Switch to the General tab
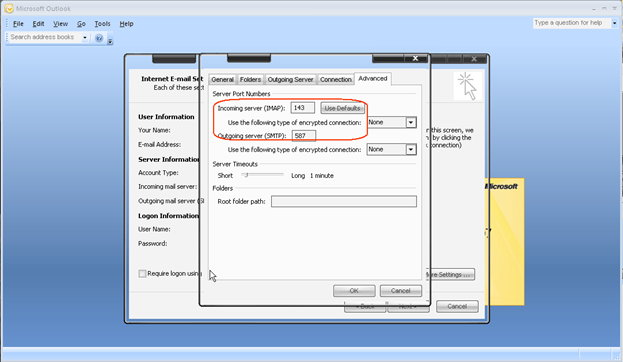The image size is (623, 362). (x=222, y=79)
